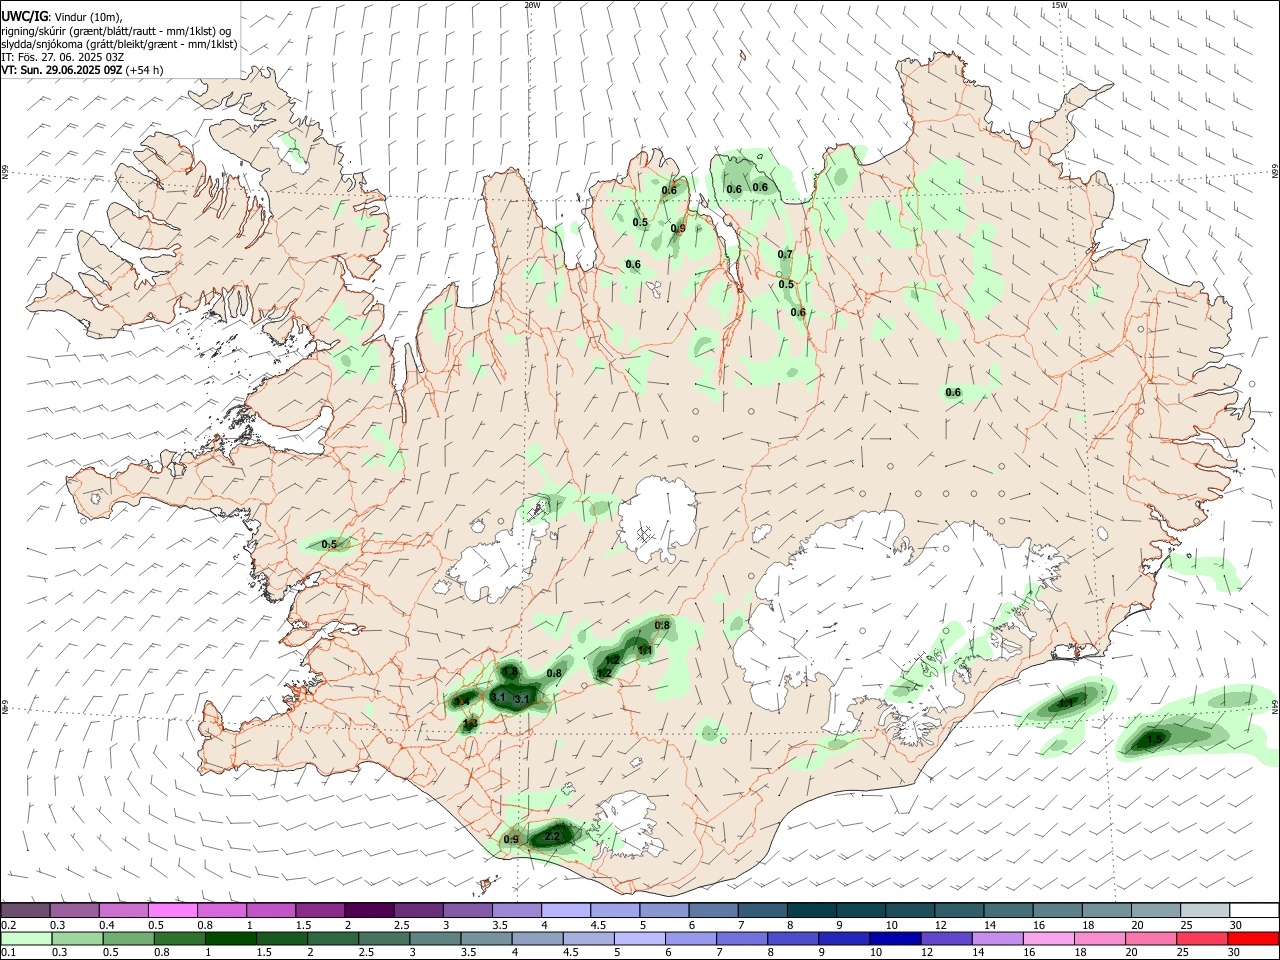This screenshot has height=960, width=1280.
Task: Click the darkest purple 2 mm snow swatch
Action: pyautogui.click(x=369, y=911)
